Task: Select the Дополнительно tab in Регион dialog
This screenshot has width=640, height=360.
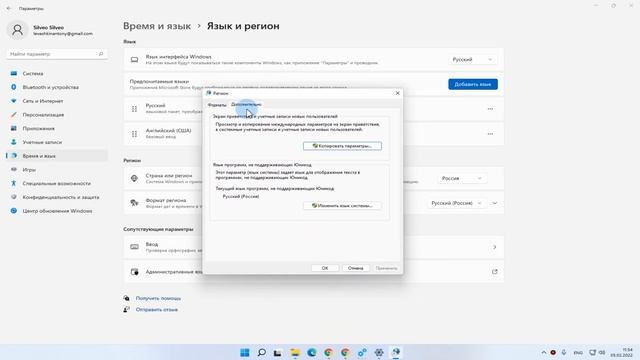Action: coord(246,104)
